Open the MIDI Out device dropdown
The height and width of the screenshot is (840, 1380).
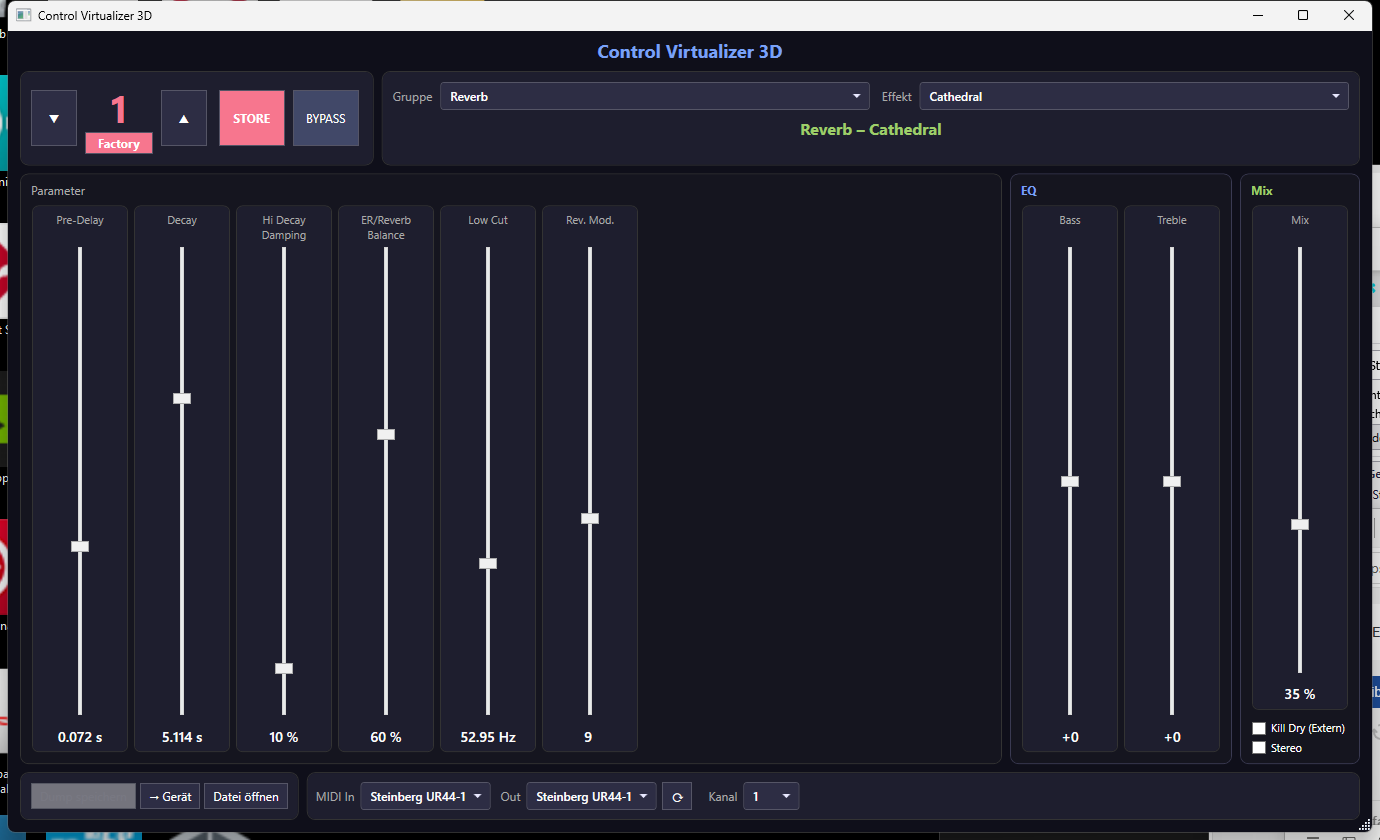coord(592,797)
